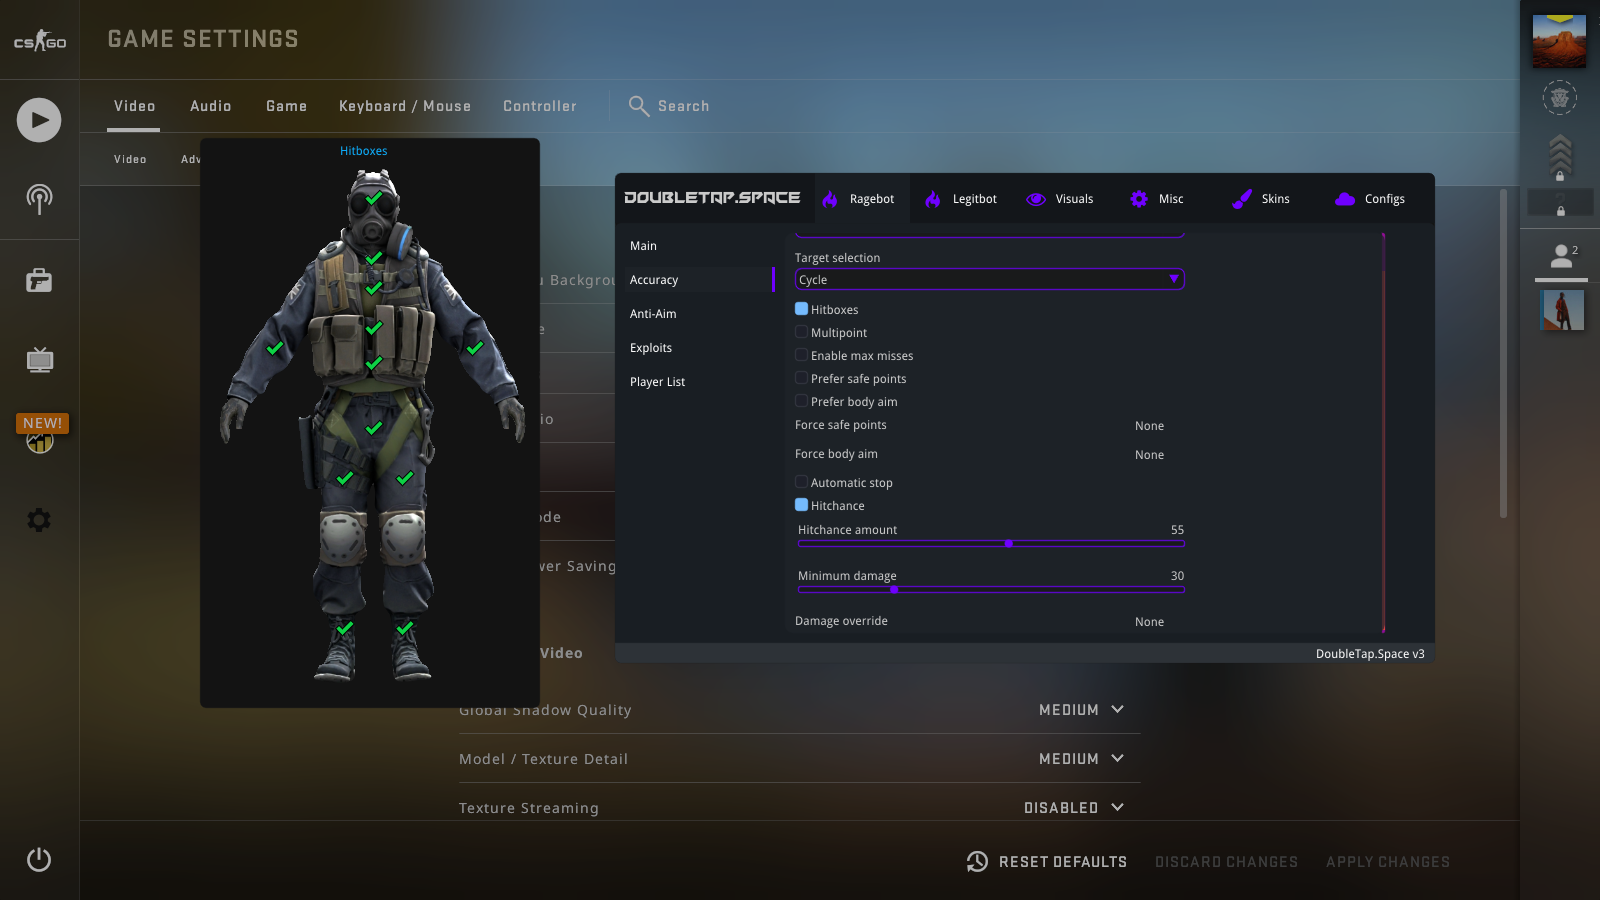The height and width of the screenshot is (900, 1600).
Task: Click the settings page vertical scrollbar
Action: click(1503, 353)
